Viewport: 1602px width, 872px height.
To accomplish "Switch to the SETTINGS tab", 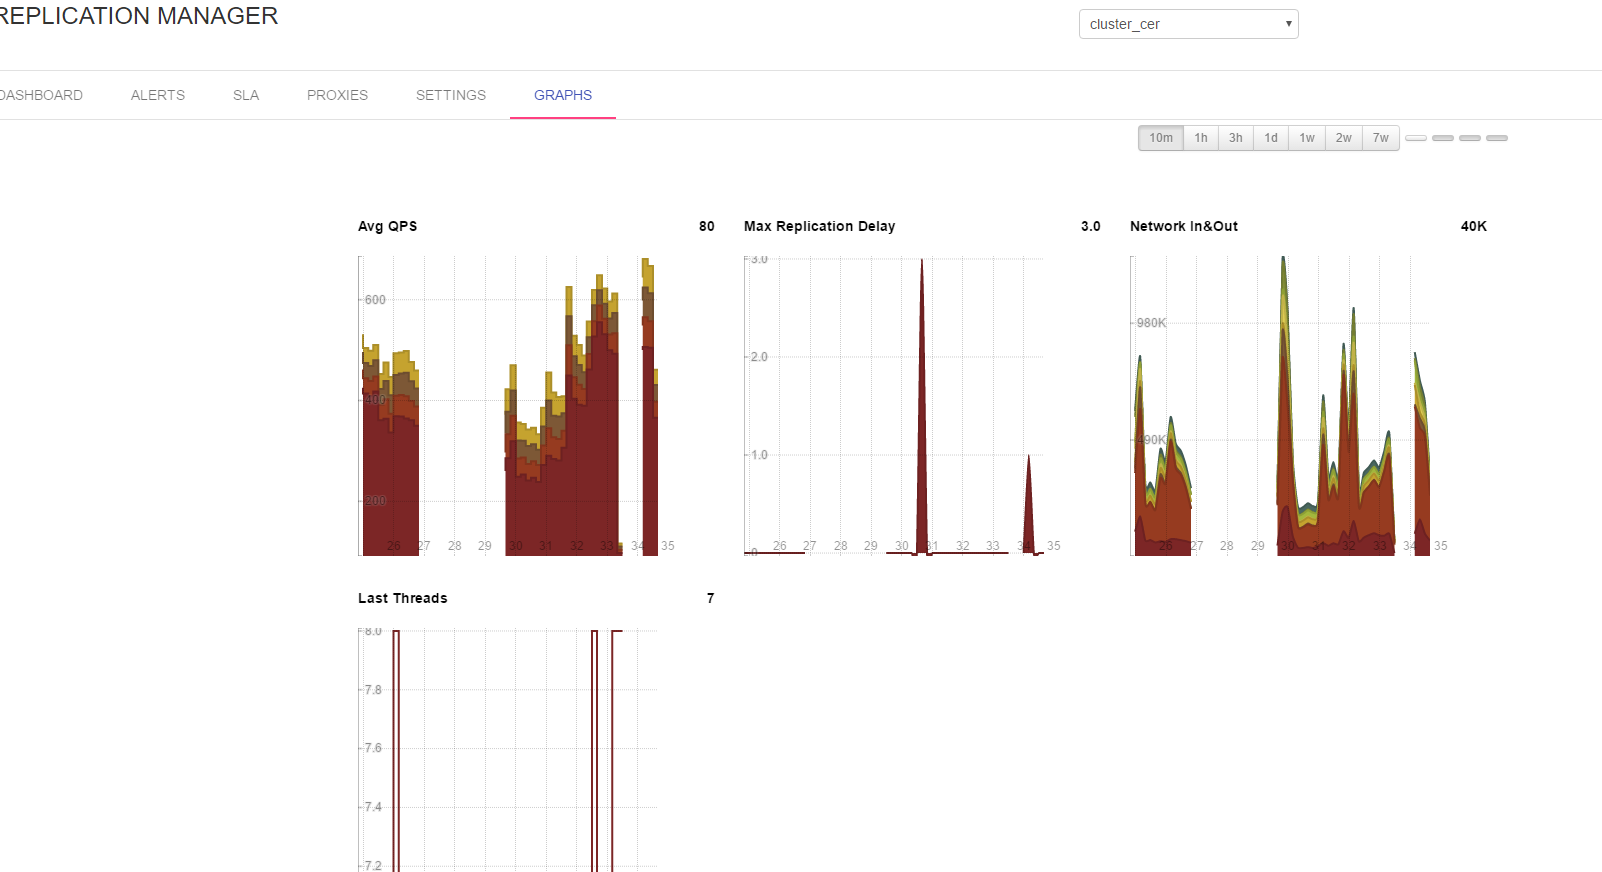I will tap(451, 95).
